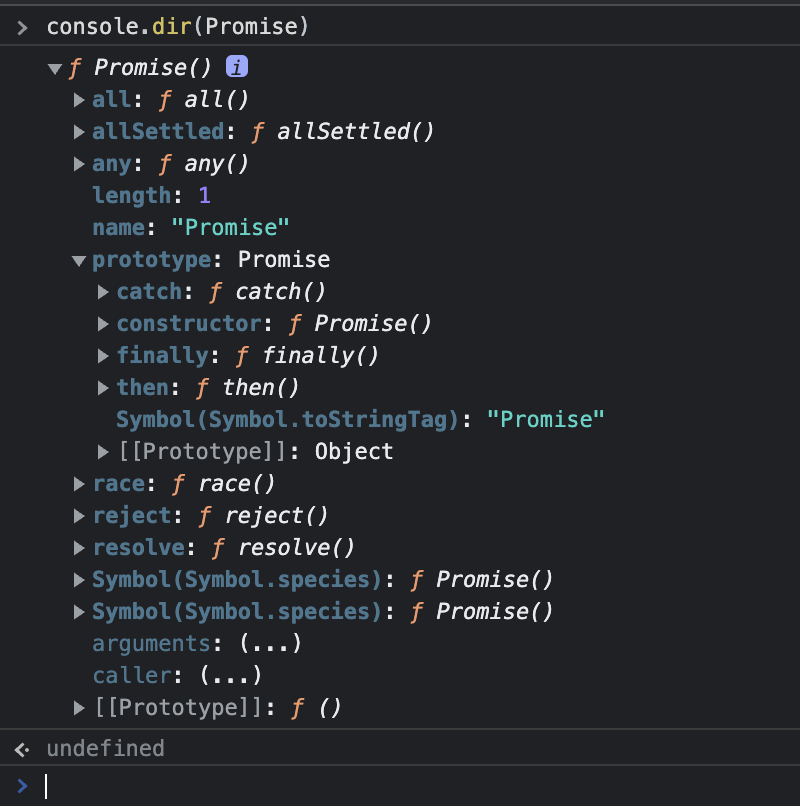The image size is (800, 806).
Task: Expand the [[Prototype]]: Object entry
Action: [x=103, y=452]
